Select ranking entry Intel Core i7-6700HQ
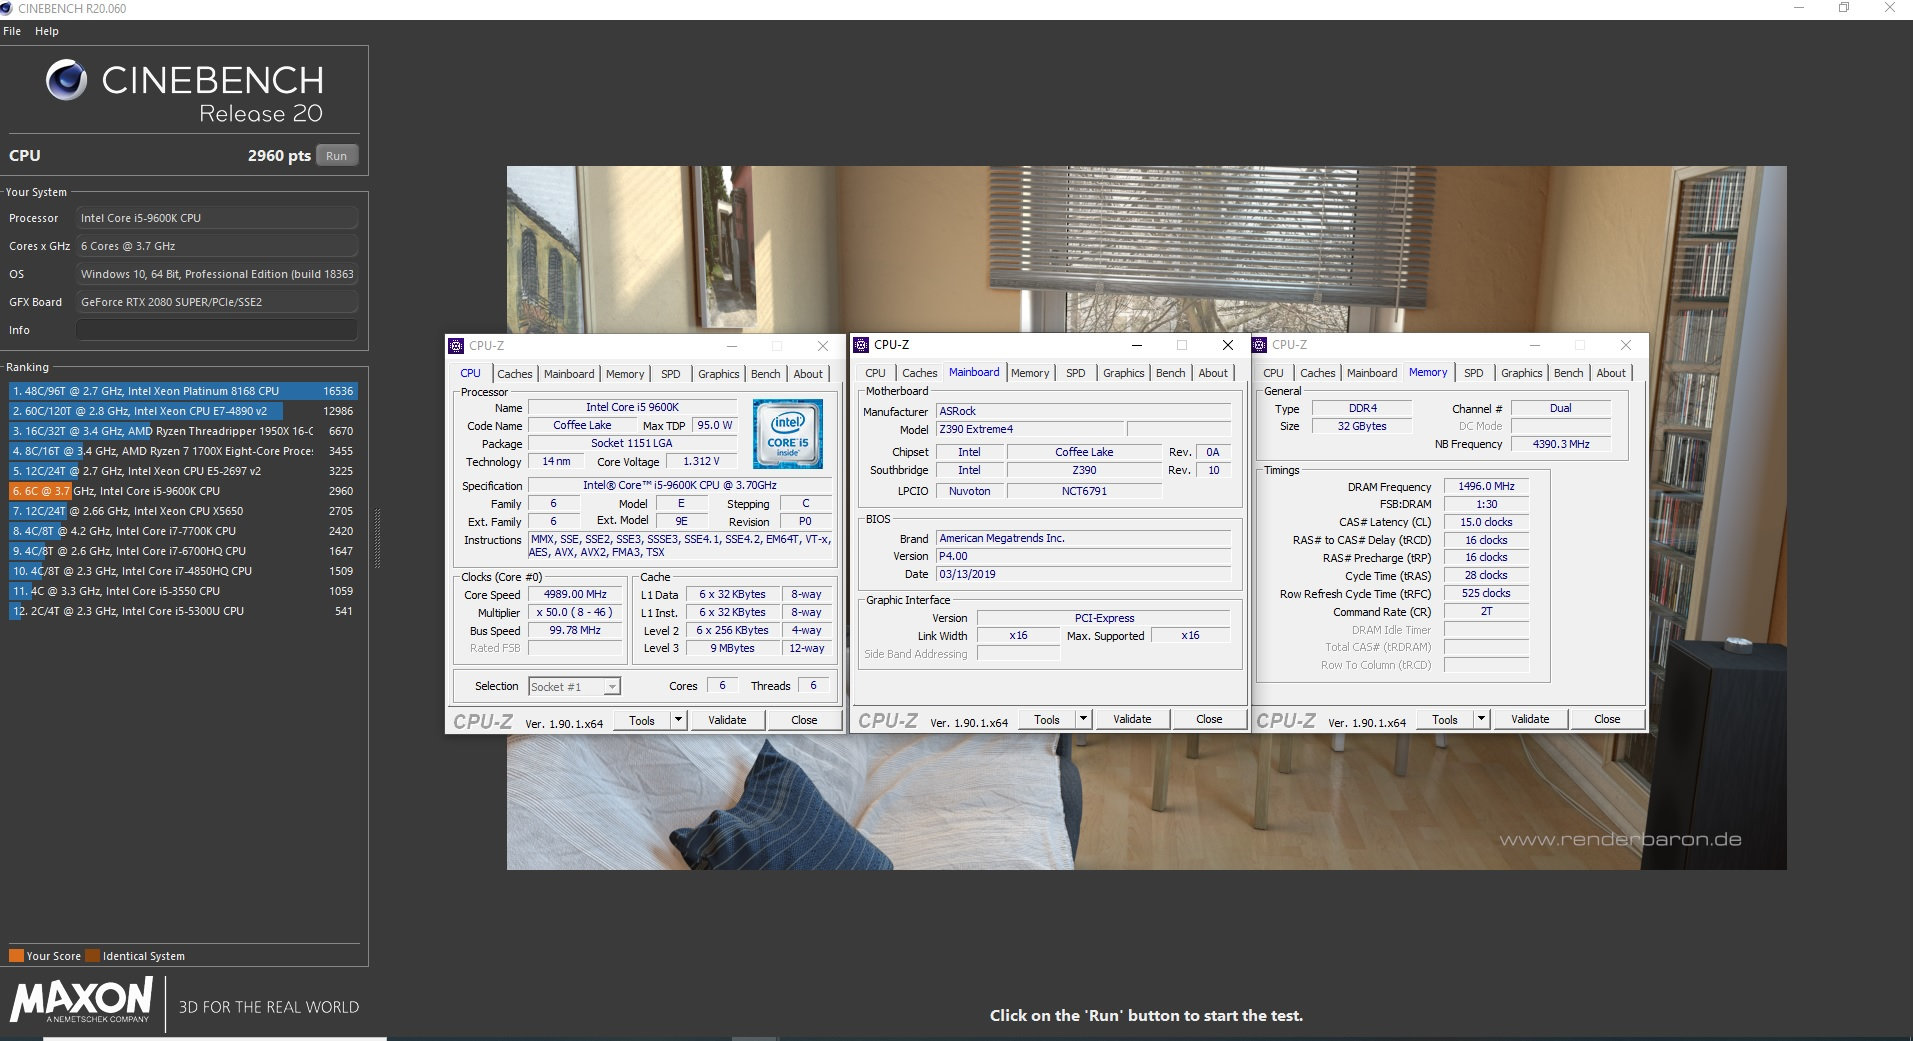 (183, 551)
